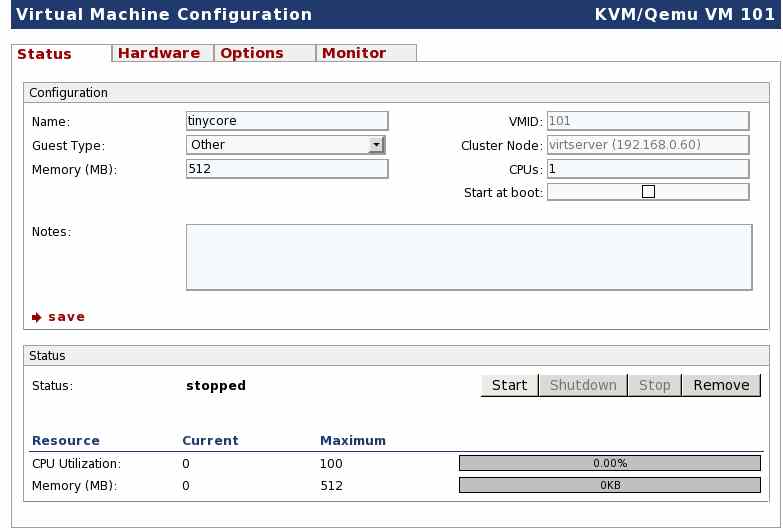Viewport: 783px width, 530px height.
Task: Switch to the Status tab
Action: [61, 53]
